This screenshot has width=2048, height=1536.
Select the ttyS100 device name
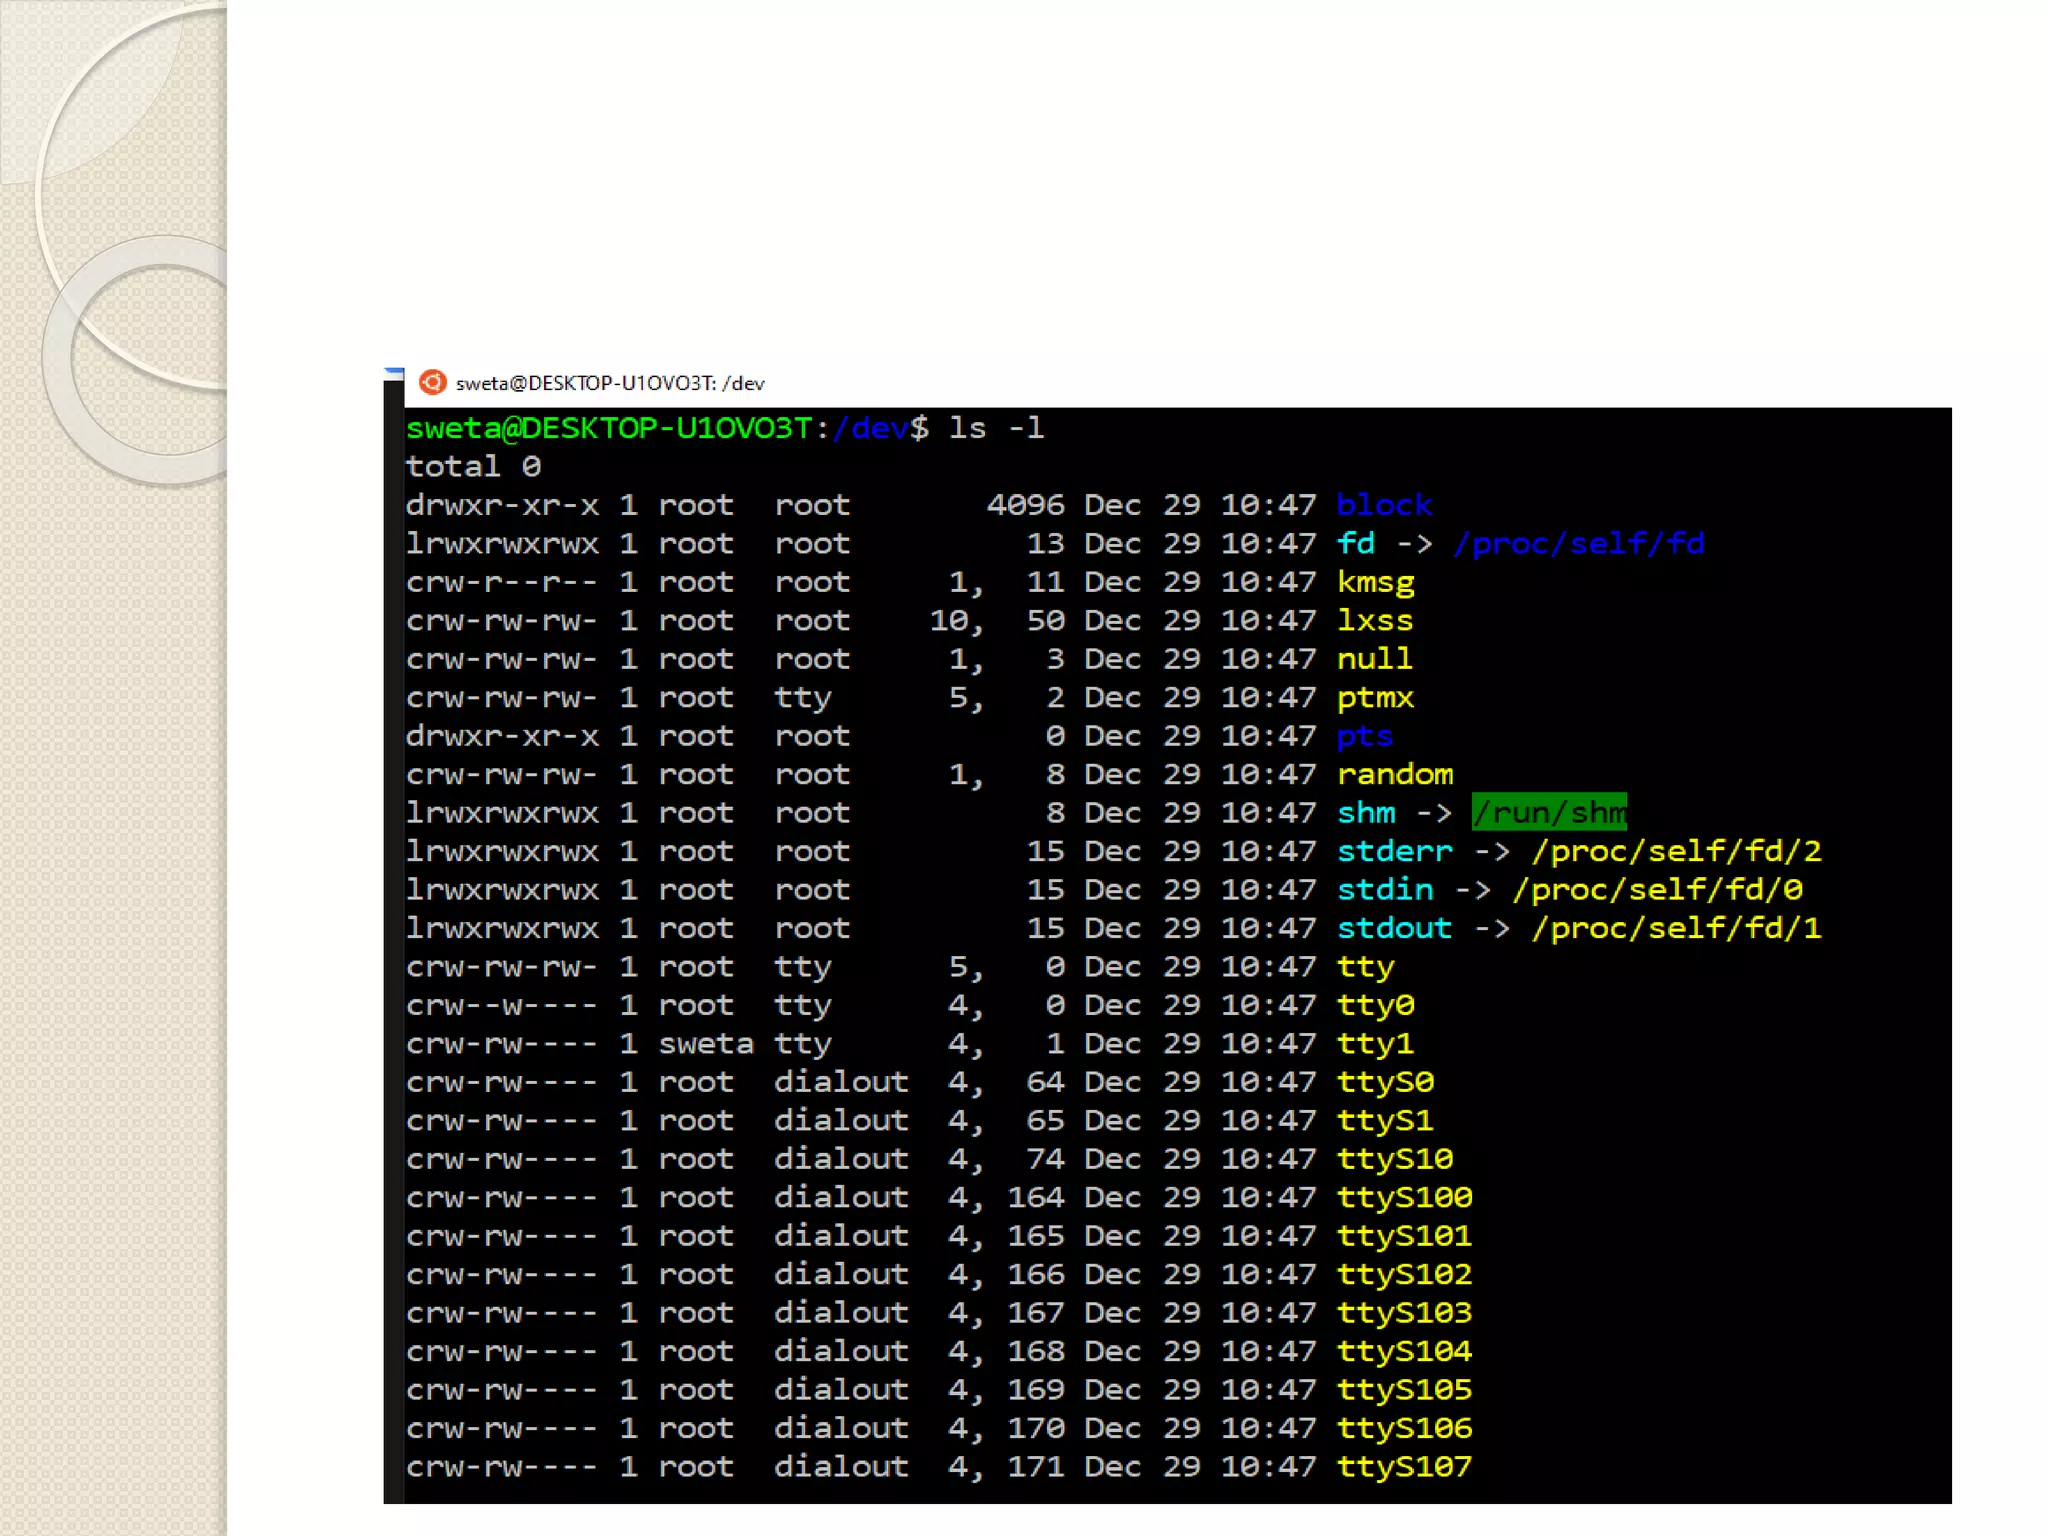click(x=1404, y=1198)
